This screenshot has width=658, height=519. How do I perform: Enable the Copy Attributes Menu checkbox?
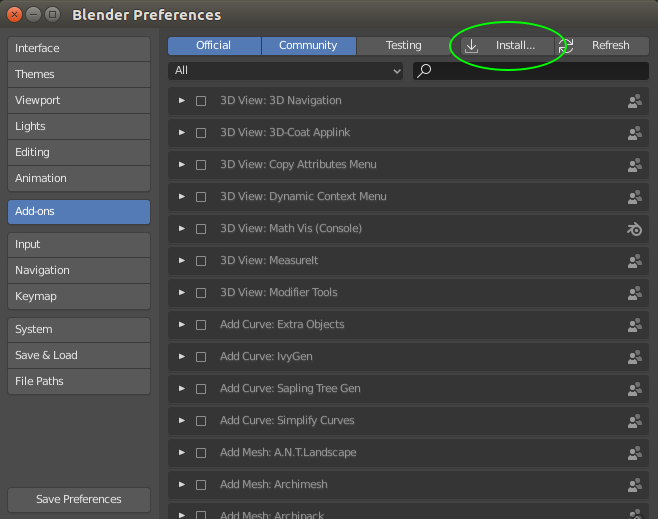(201, 165)
